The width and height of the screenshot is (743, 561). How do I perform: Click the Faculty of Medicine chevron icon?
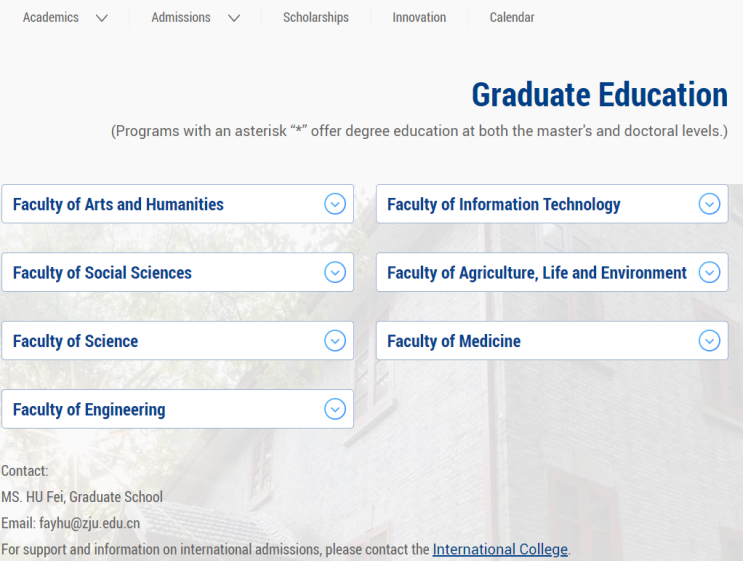click(x=709, y=341)
